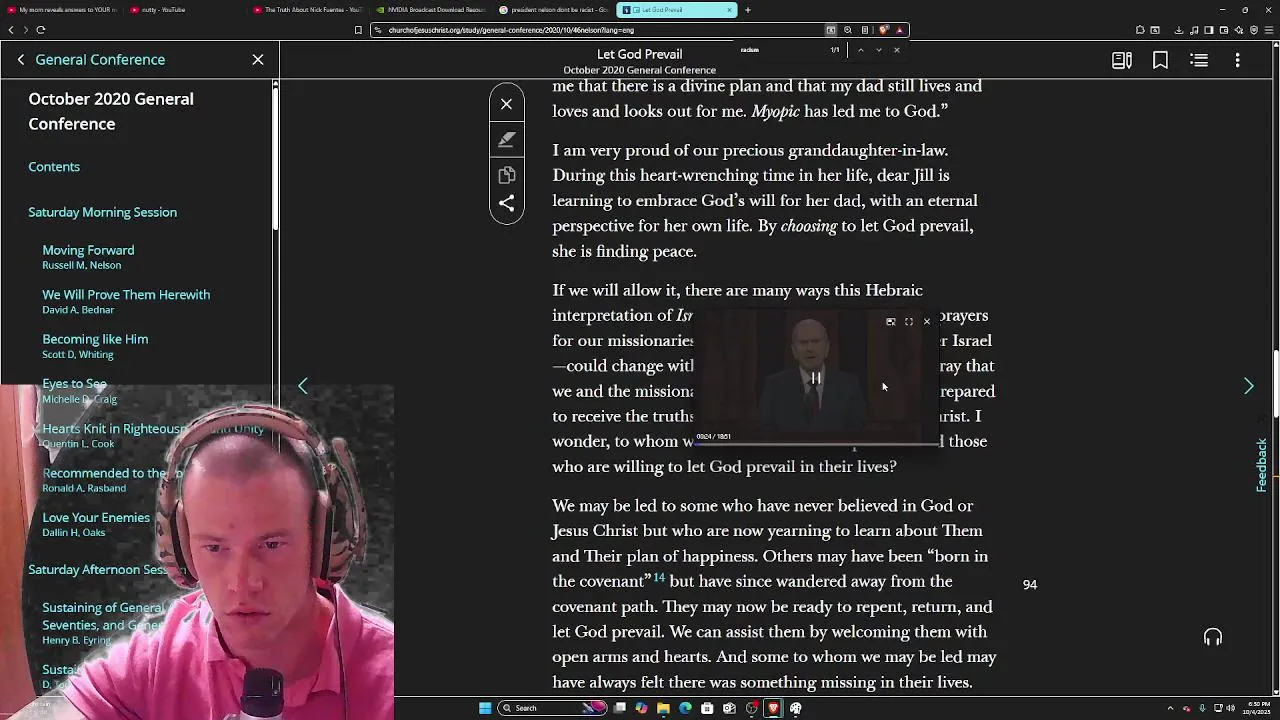Reload the page with refresh button

(40, 30)
